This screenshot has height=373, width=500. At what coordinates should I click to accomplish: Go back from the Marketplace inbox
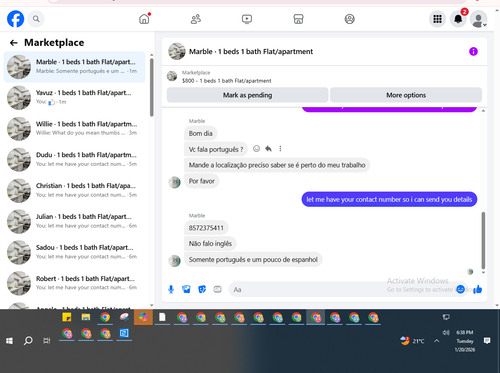click(14, 43)
